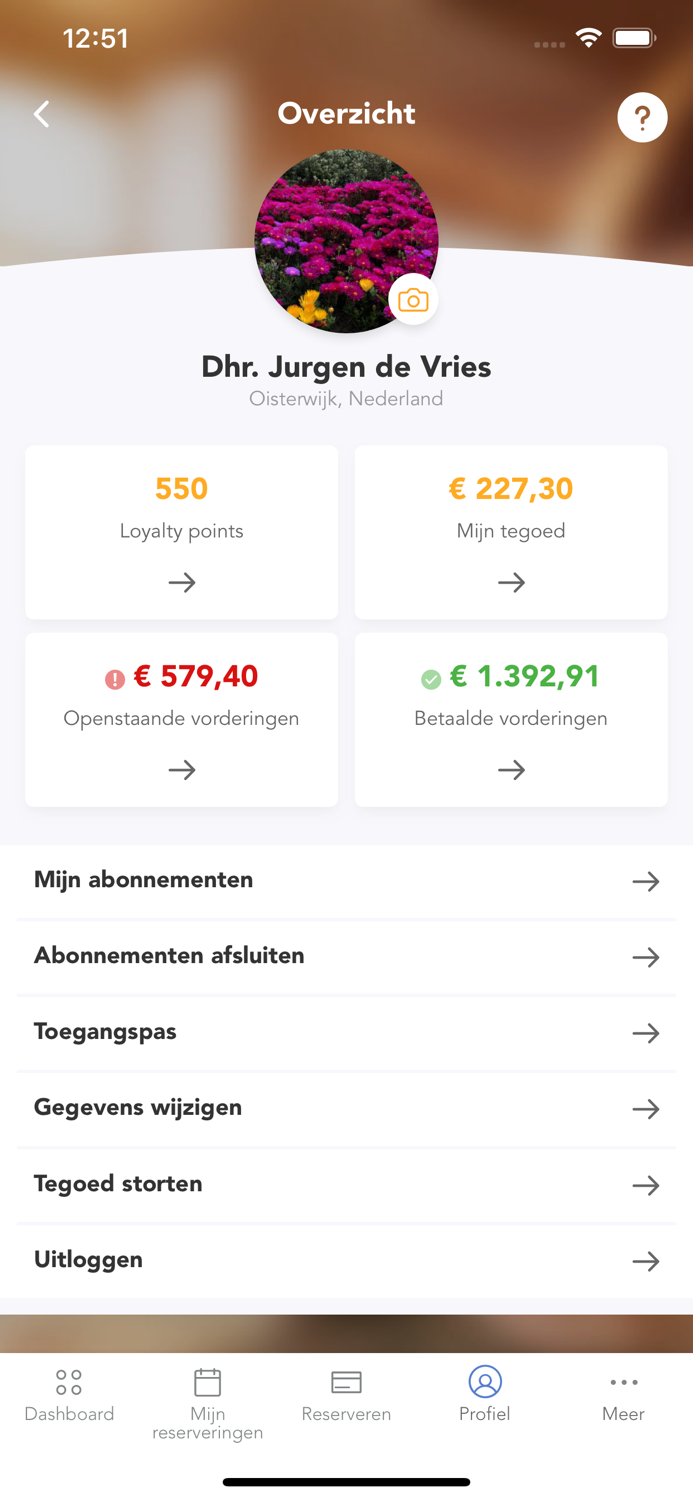Open the Meer ellipsis icon
The width and height of the screenshot is (693, 1500).
pos(623,1381)
